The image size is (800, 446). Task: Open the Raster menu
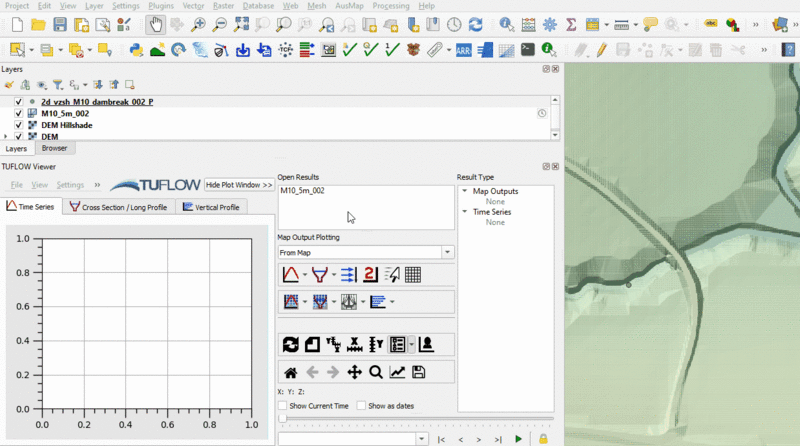(223, 6)
